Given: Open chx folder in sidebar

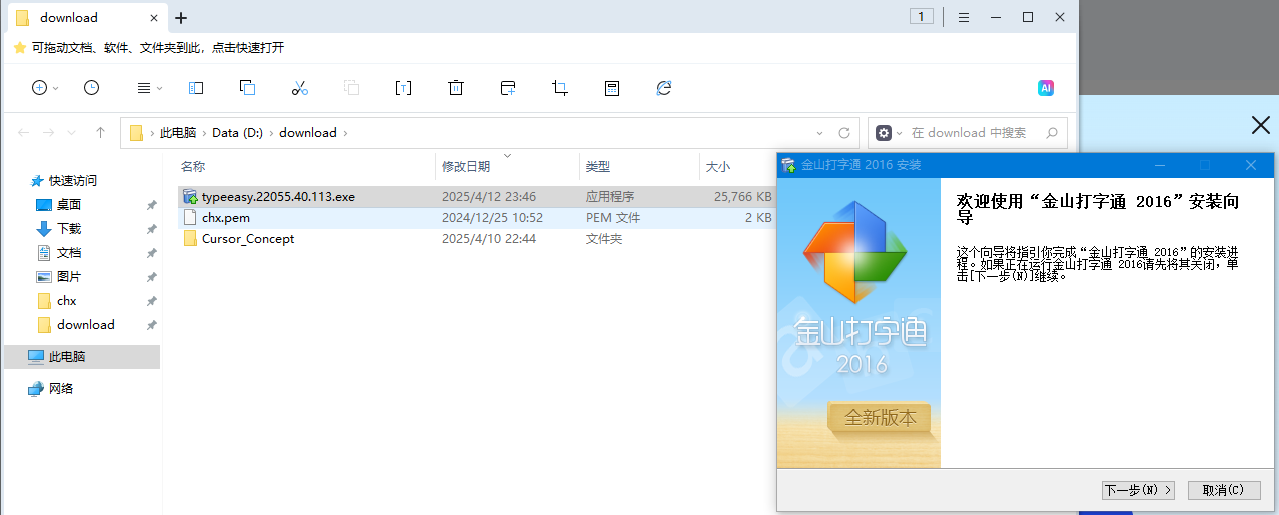Looking at the screenshot, I should [x=67, y=301].
